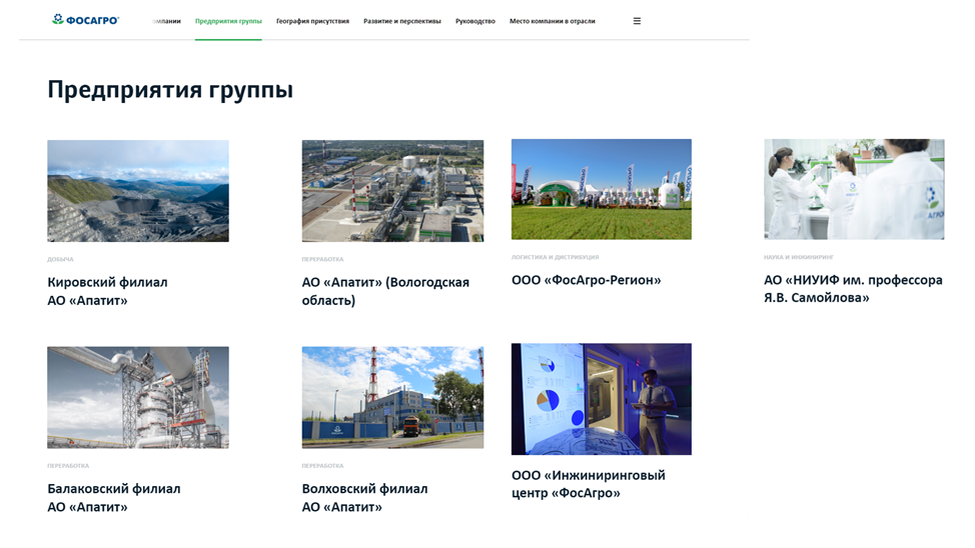Image resolution: width=975 pixels, height=548 pixels.
Task: Open the НИУИФ laboratory photo
Action: [854, 189]
